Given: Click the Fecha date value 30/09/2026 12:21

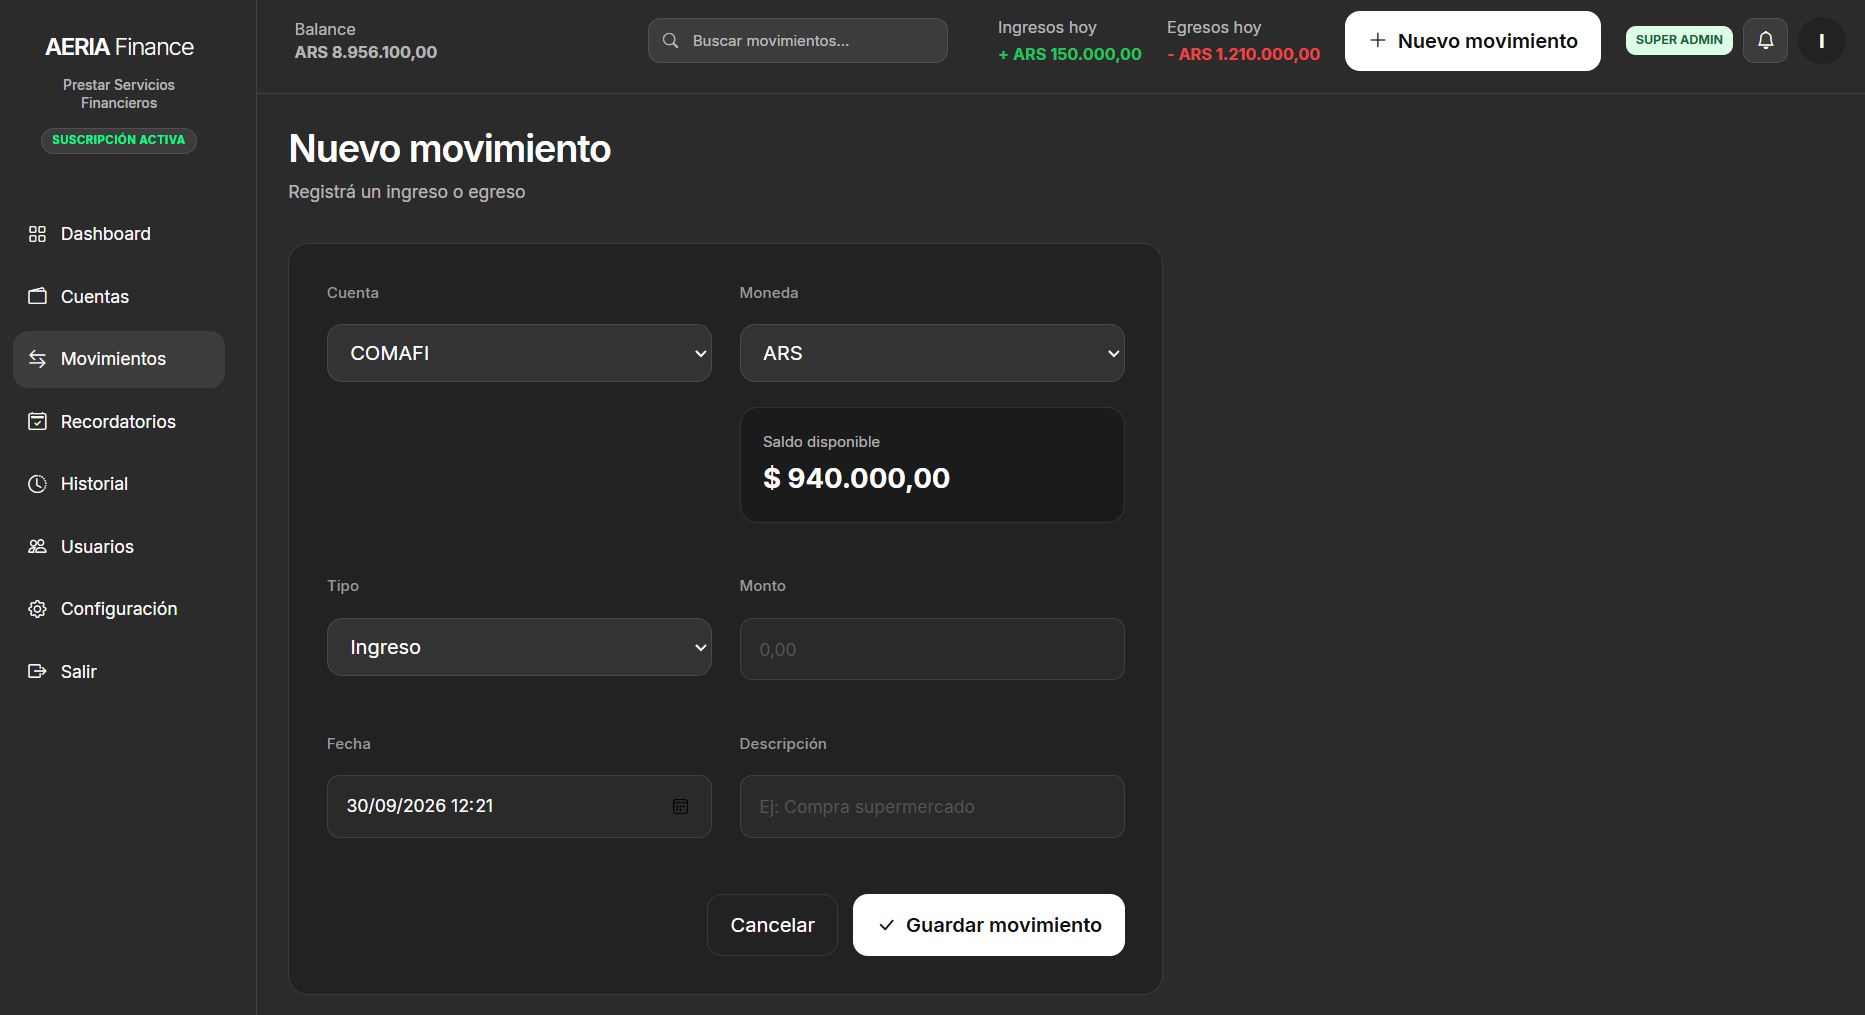Looking at the screenshot, I should pos(420,806).
